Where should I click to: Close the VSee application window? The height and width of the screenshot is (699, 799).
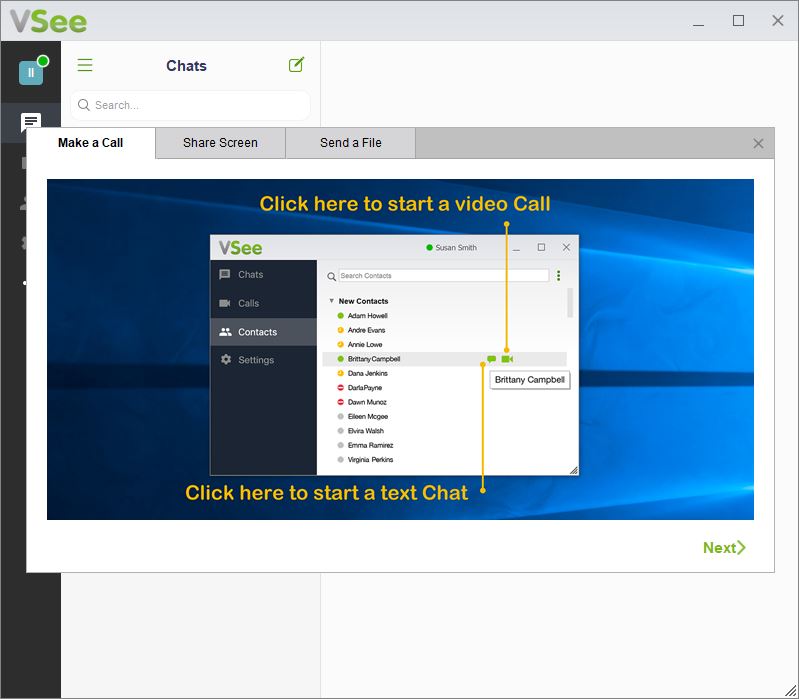(x=778, y=21)
